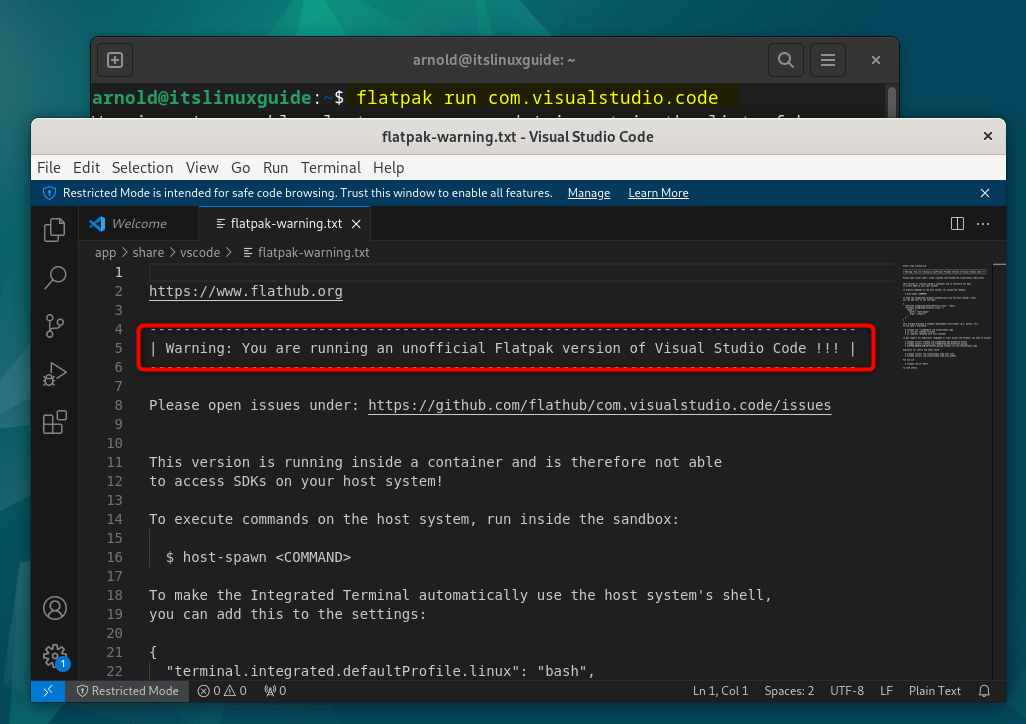Screen dimensions: 1026x724
Task: Toggle the errors and warnings indicator
Action: click(221, 691)
